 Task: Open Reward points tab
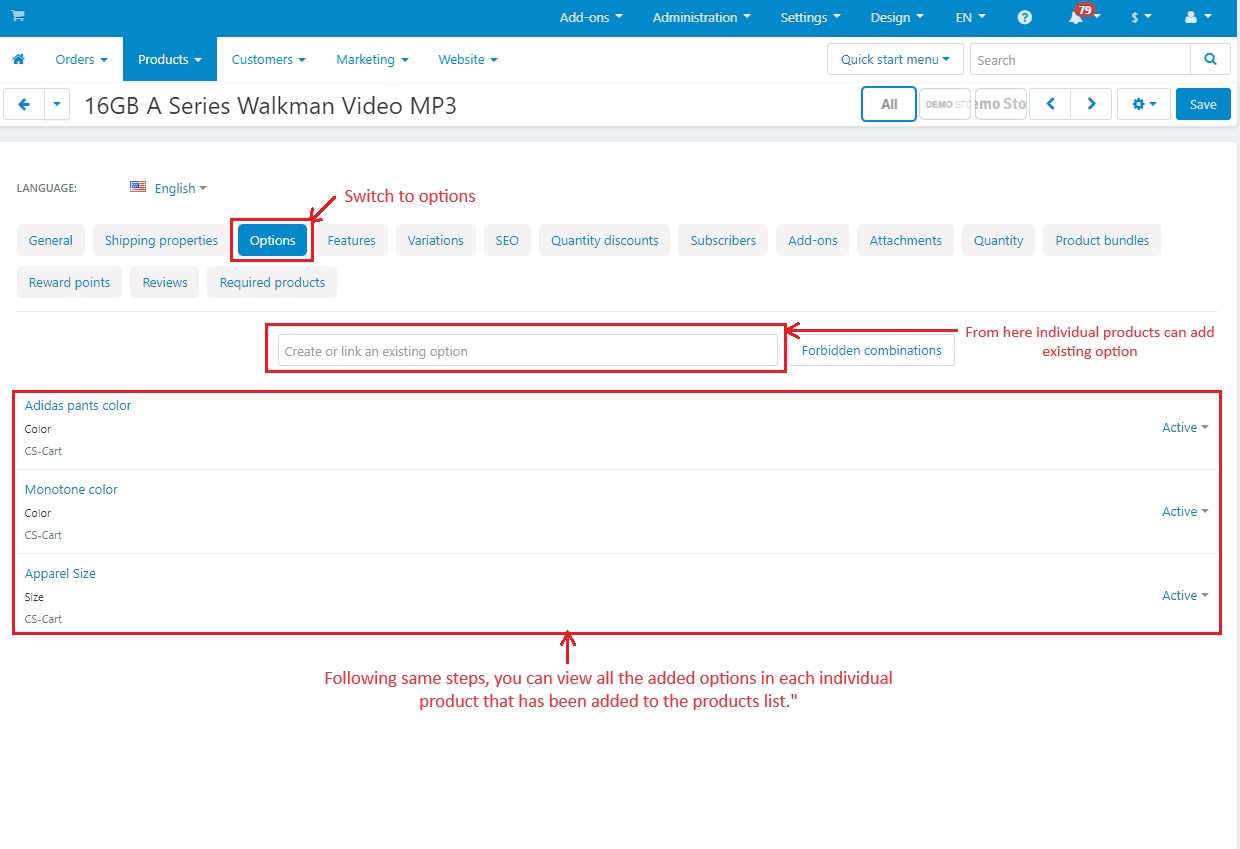[69, 282]
